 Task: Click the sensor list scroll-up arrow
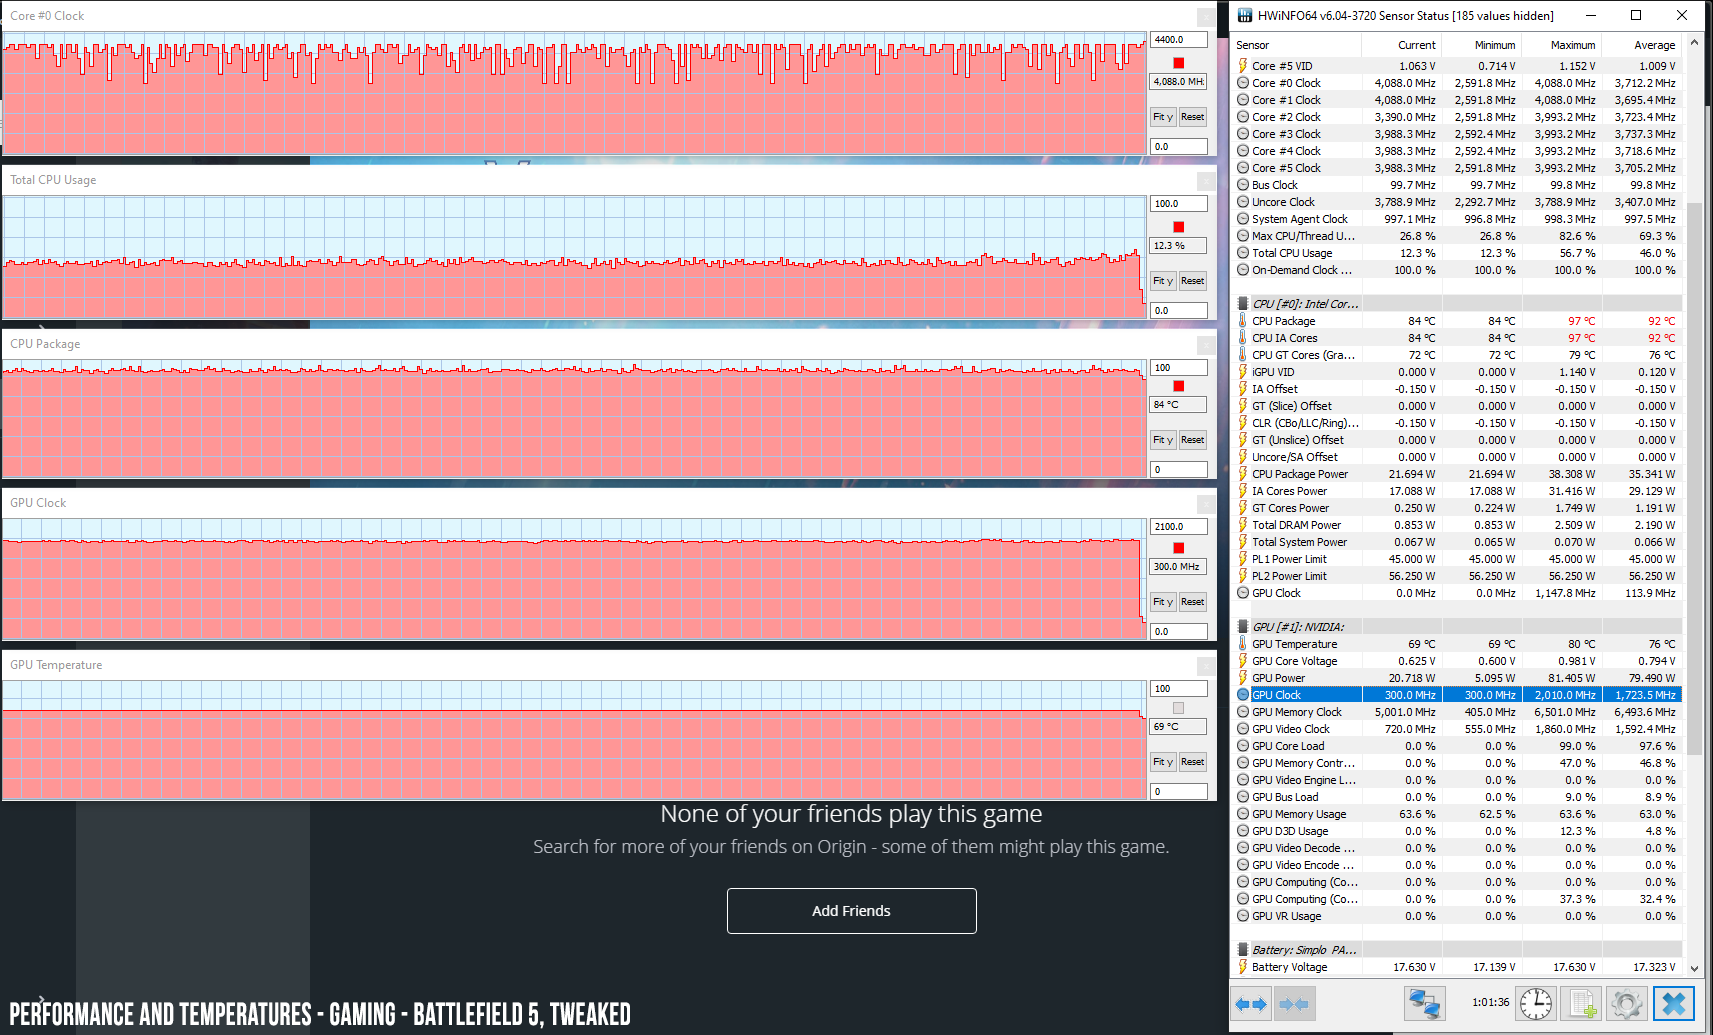(1693, 43)
